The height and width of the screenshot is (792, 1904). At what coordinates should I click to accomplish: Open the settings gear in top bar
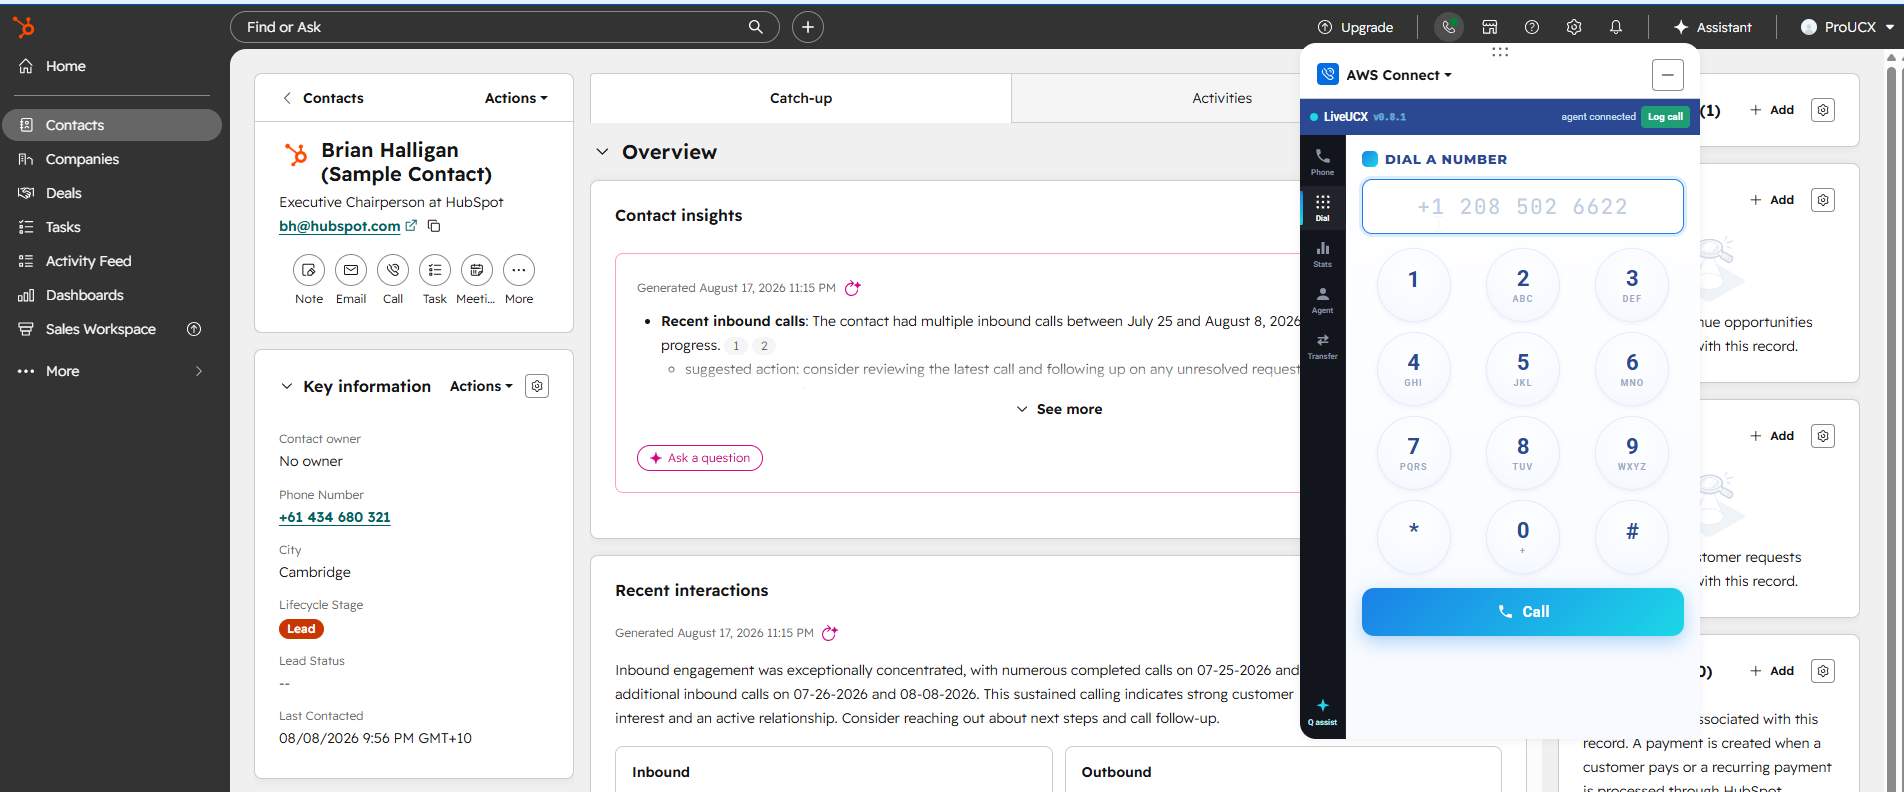point(1574,27)
